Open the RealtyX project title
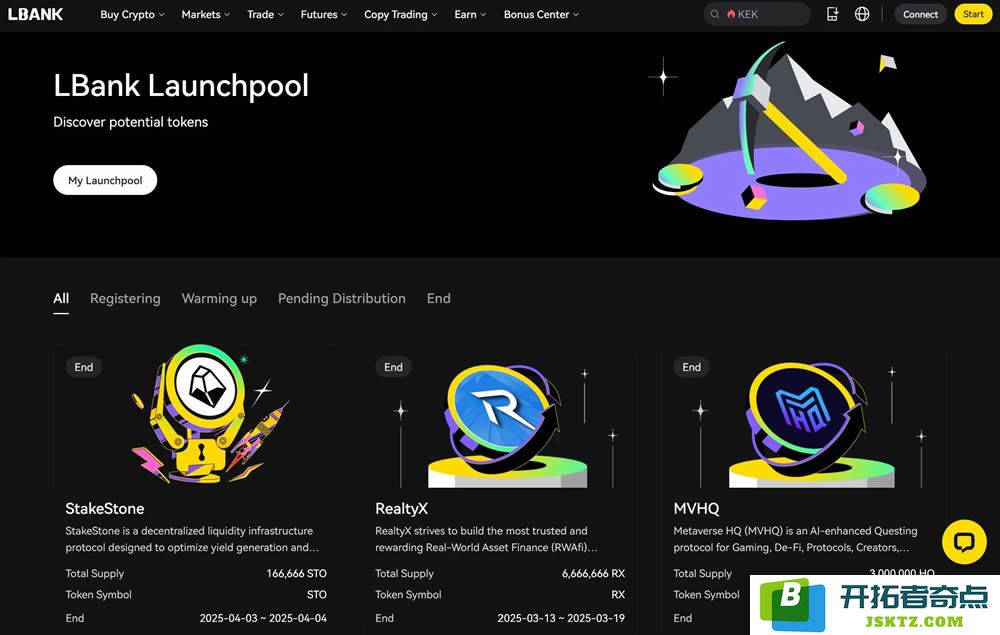Screen dimensions: 1000x635 click(x=402, y=509)
